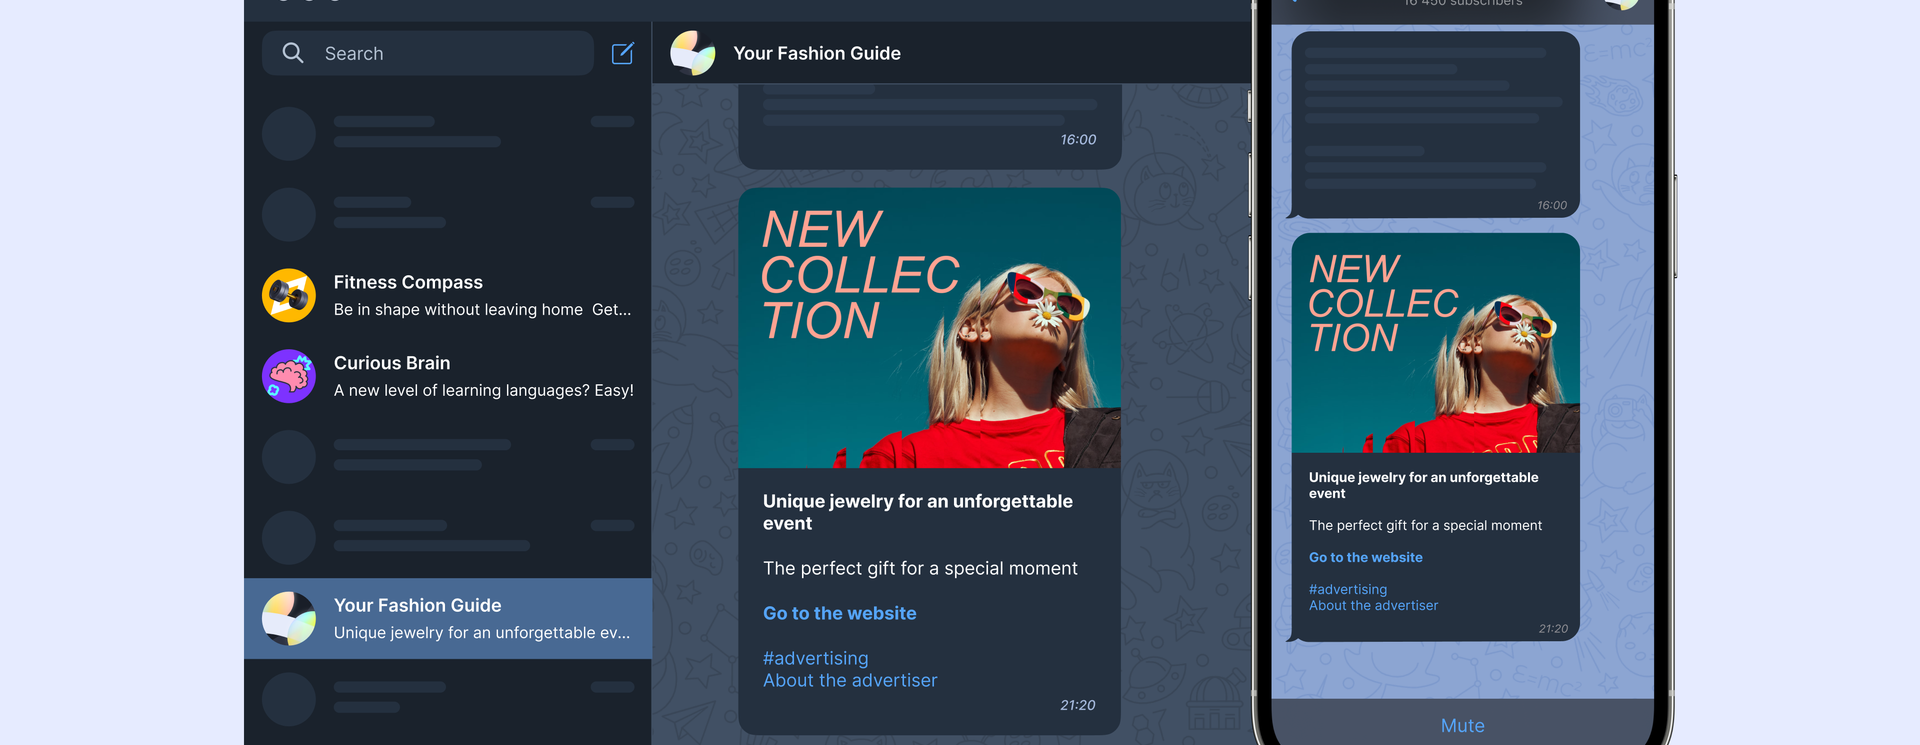Open the Fitness Compass chat

pos(448,295)
